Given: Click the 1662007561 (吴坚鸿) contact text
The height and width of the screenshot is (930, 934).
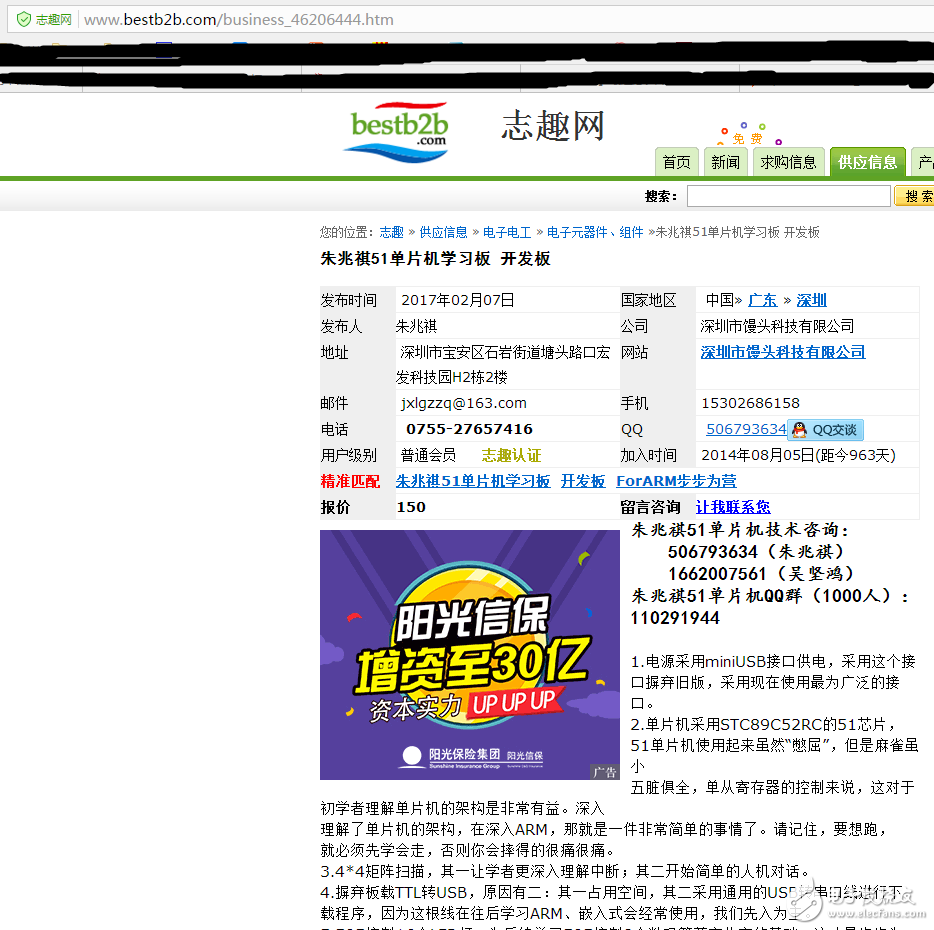Looking at the screenshot, I should [760, 574].
